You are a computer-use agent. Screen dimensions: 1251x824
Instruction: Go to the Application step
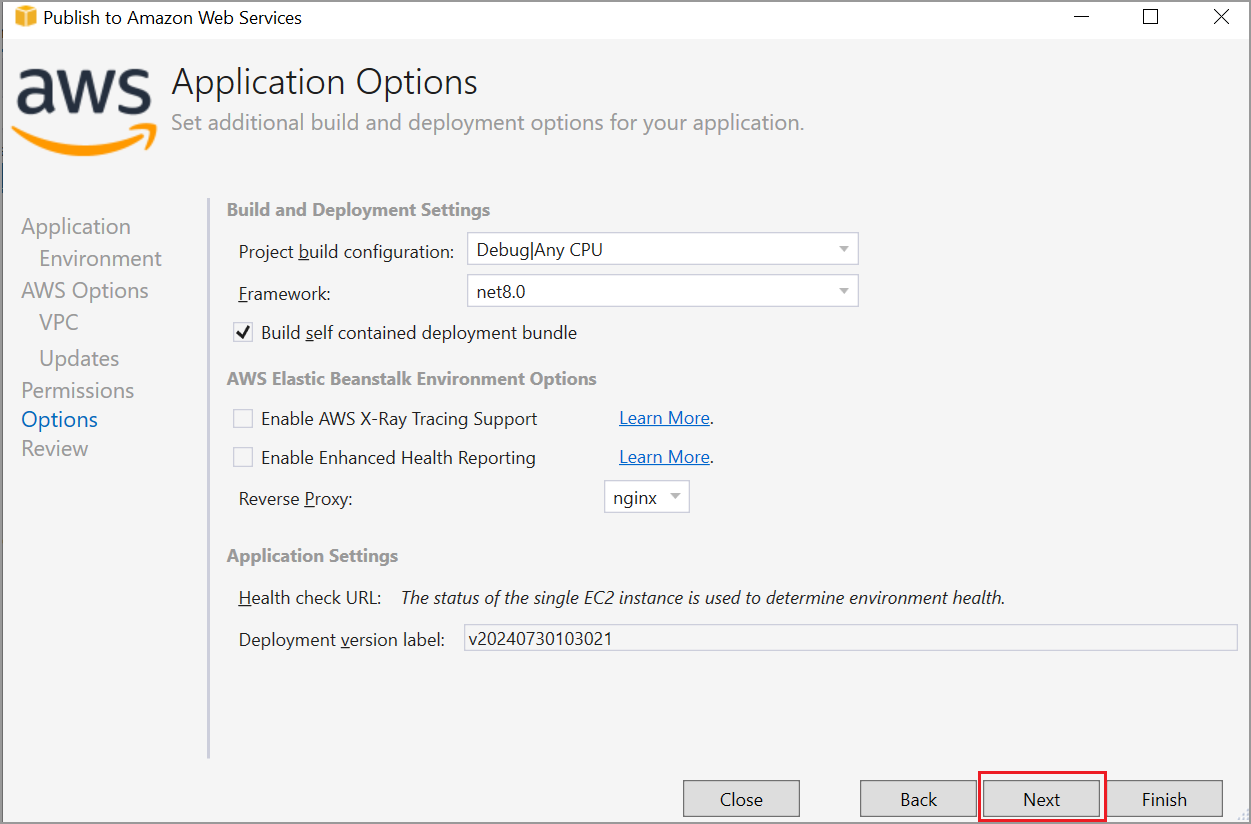[x=75, y=226]
